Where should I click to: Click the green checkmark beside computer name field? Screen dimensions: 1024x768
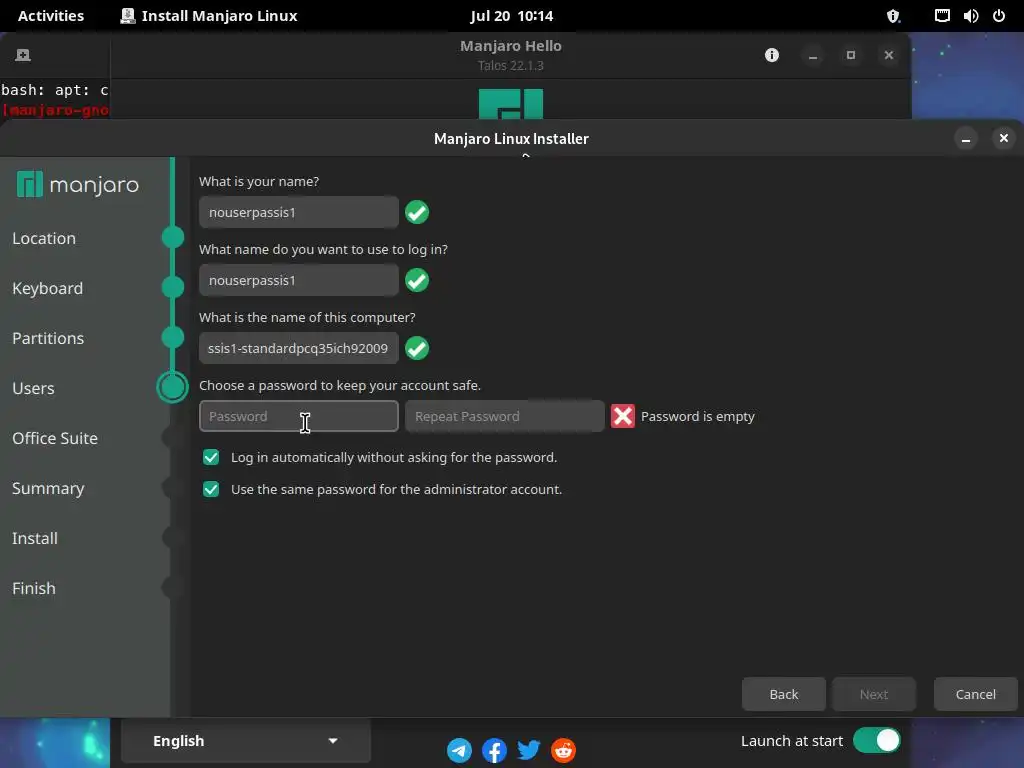tap(417, 348)
